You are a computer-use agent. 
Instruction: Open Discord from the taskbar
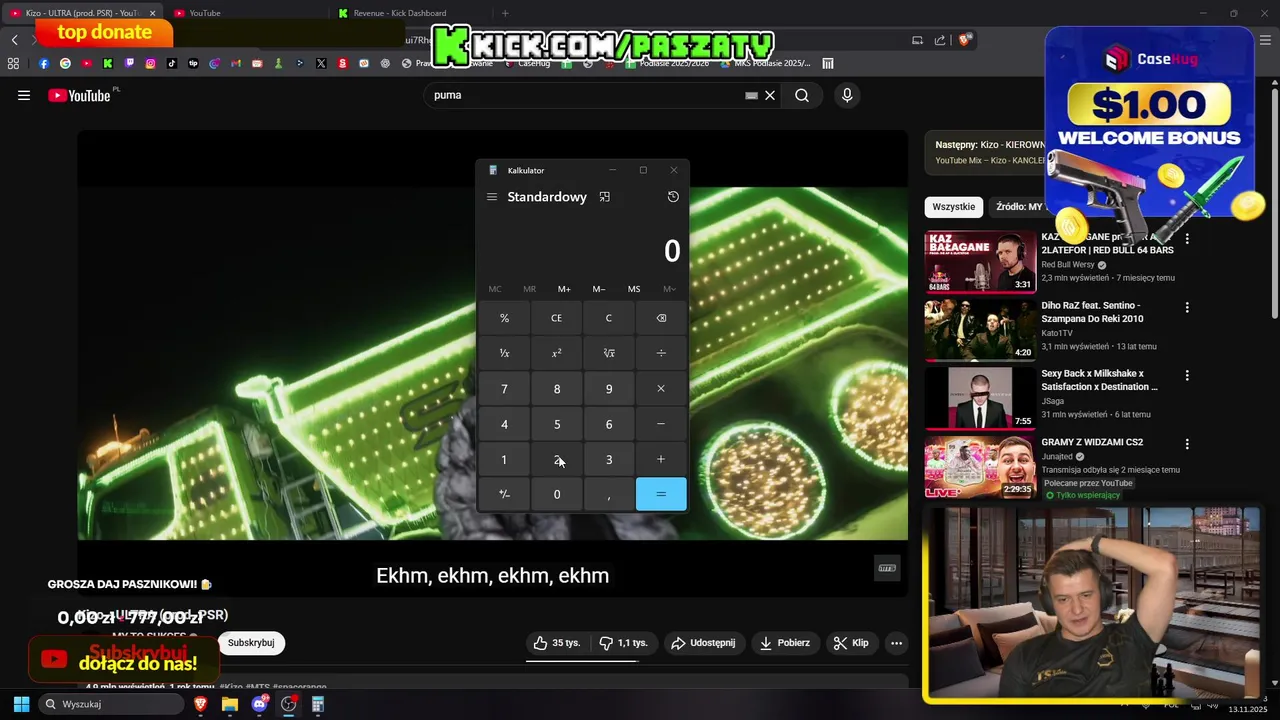[x=260, y=704]
